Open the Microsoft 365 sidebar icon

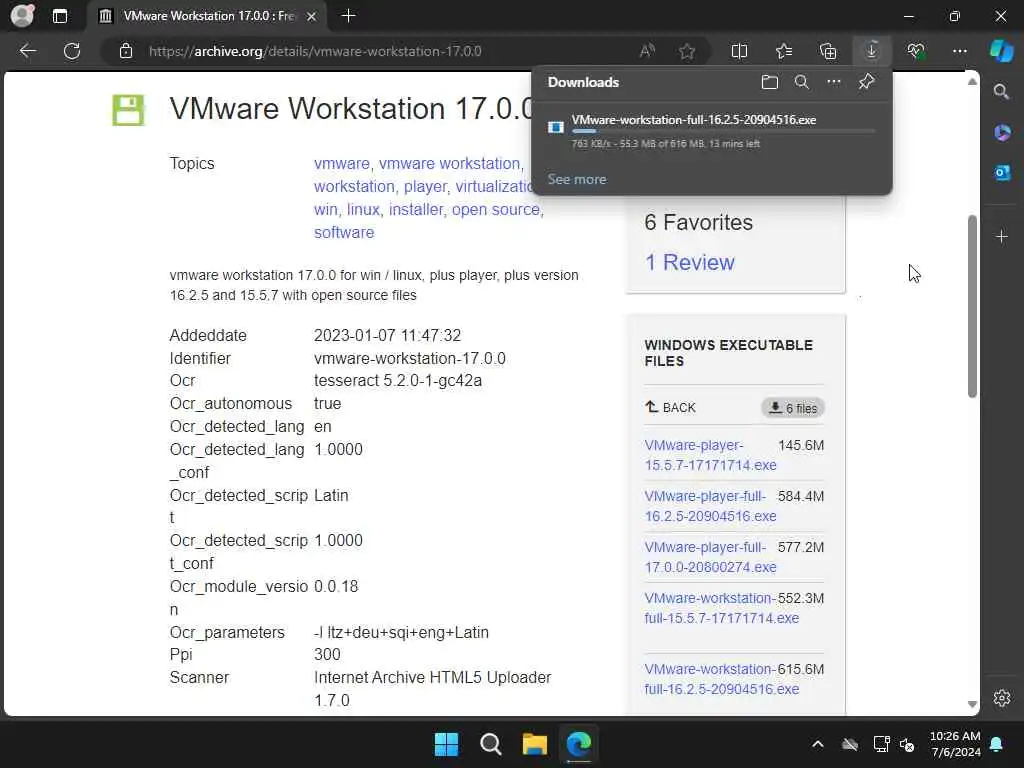click(x=1002, y=133)
